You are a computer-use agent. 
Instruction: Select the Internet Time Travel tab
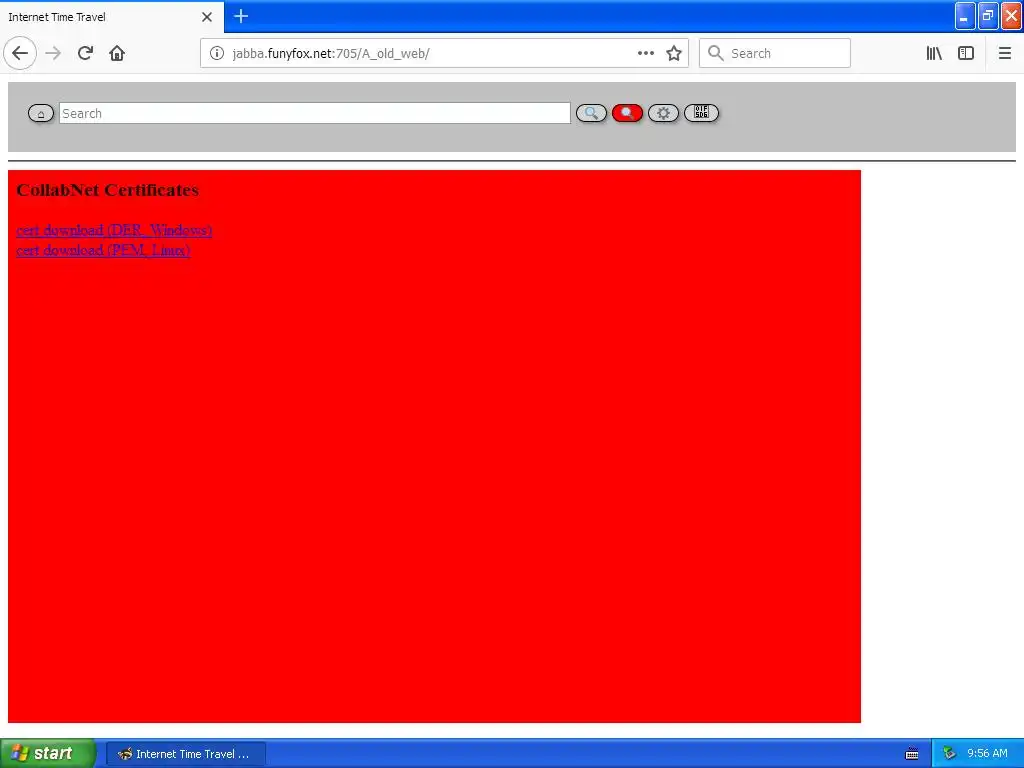112,17
